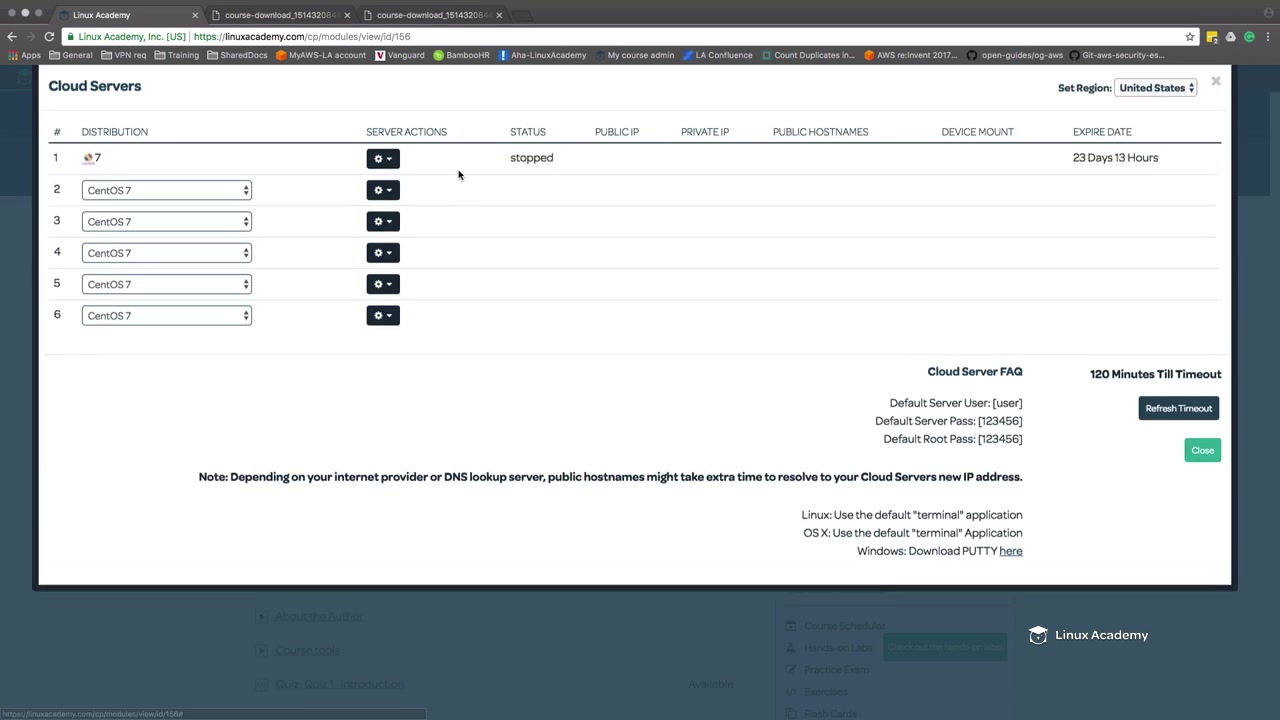This screenshot has height=720, width=1280.
Task: Click the green Close button
Action: 1202,451
